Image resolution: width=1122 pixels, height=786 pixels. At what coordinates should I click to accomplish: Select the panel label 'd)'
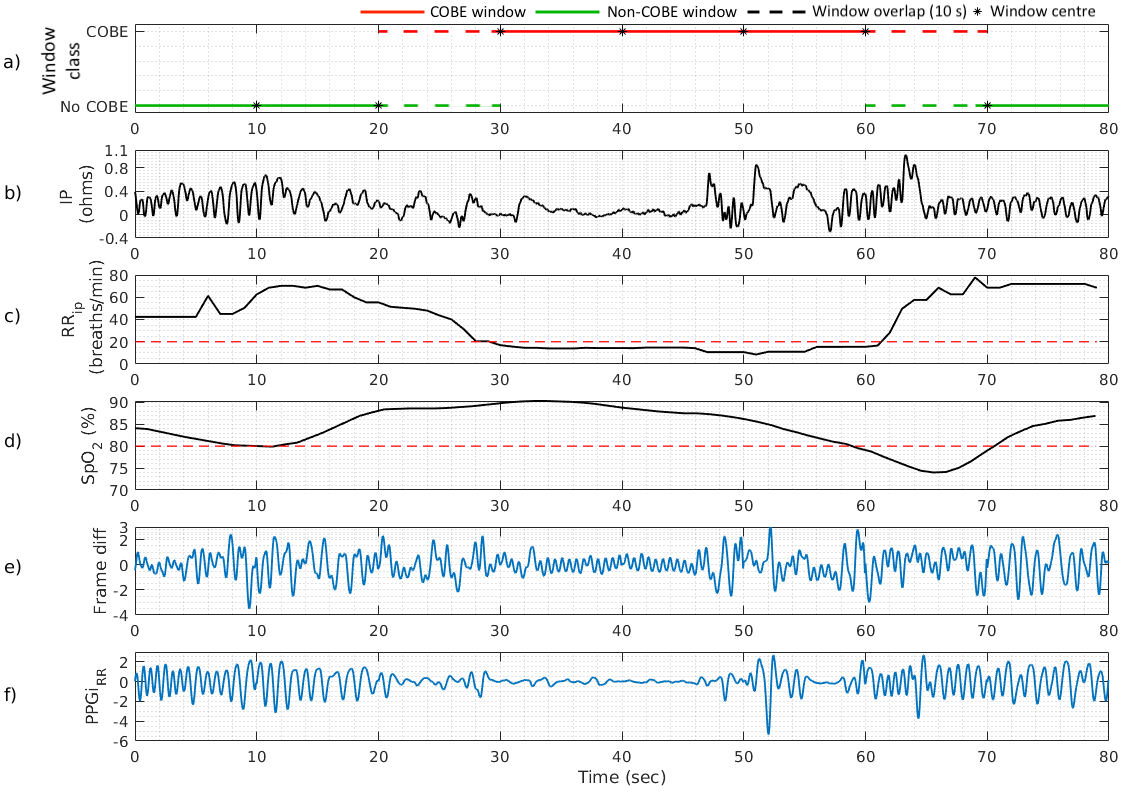point(11,441)
